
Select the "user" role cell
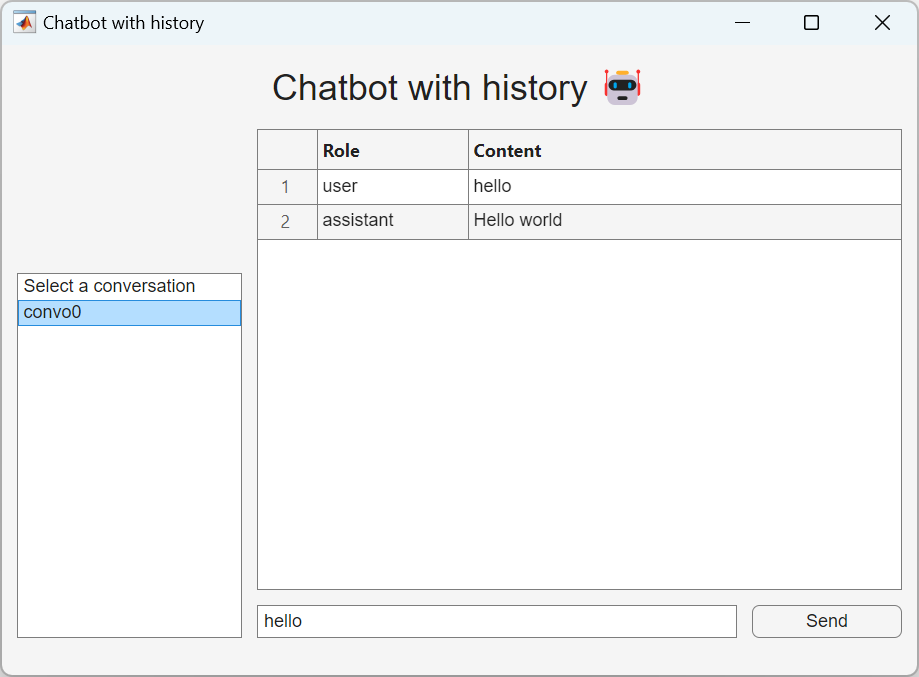392,187
